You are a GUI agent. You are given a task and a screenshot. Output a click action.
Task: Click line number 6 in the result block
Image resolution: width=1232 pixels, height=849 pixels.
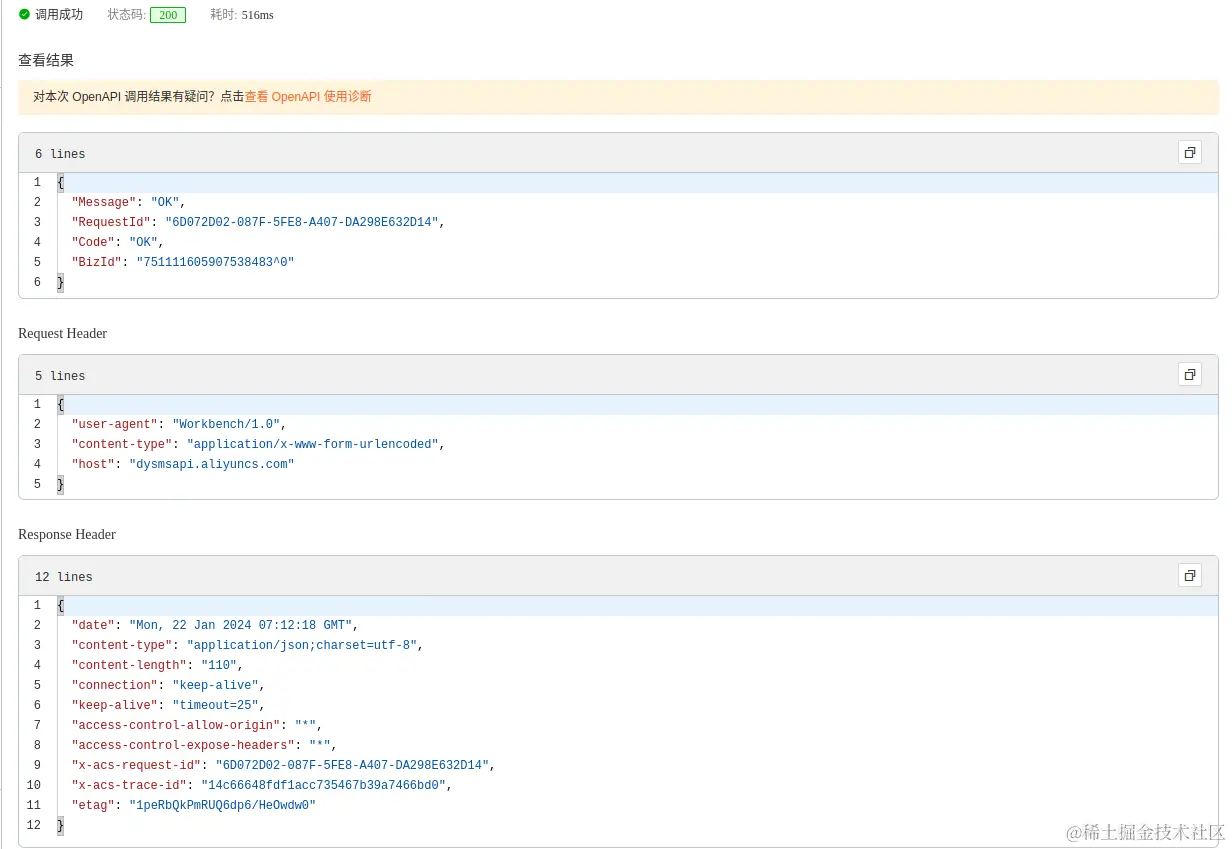tap(37, 282)
